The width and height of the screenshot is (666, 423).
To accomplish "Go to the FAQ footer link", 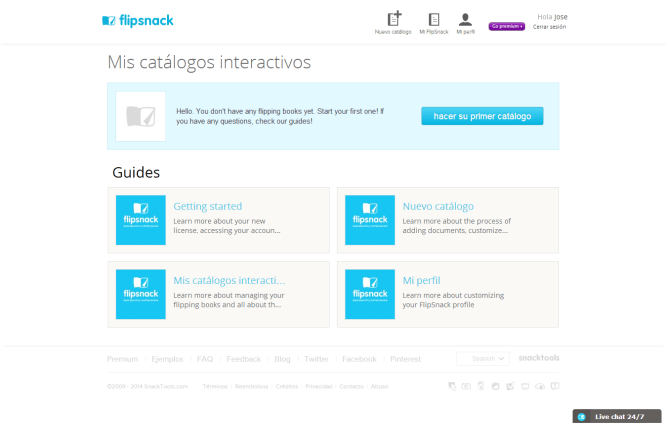I will (x=205, y=358).
